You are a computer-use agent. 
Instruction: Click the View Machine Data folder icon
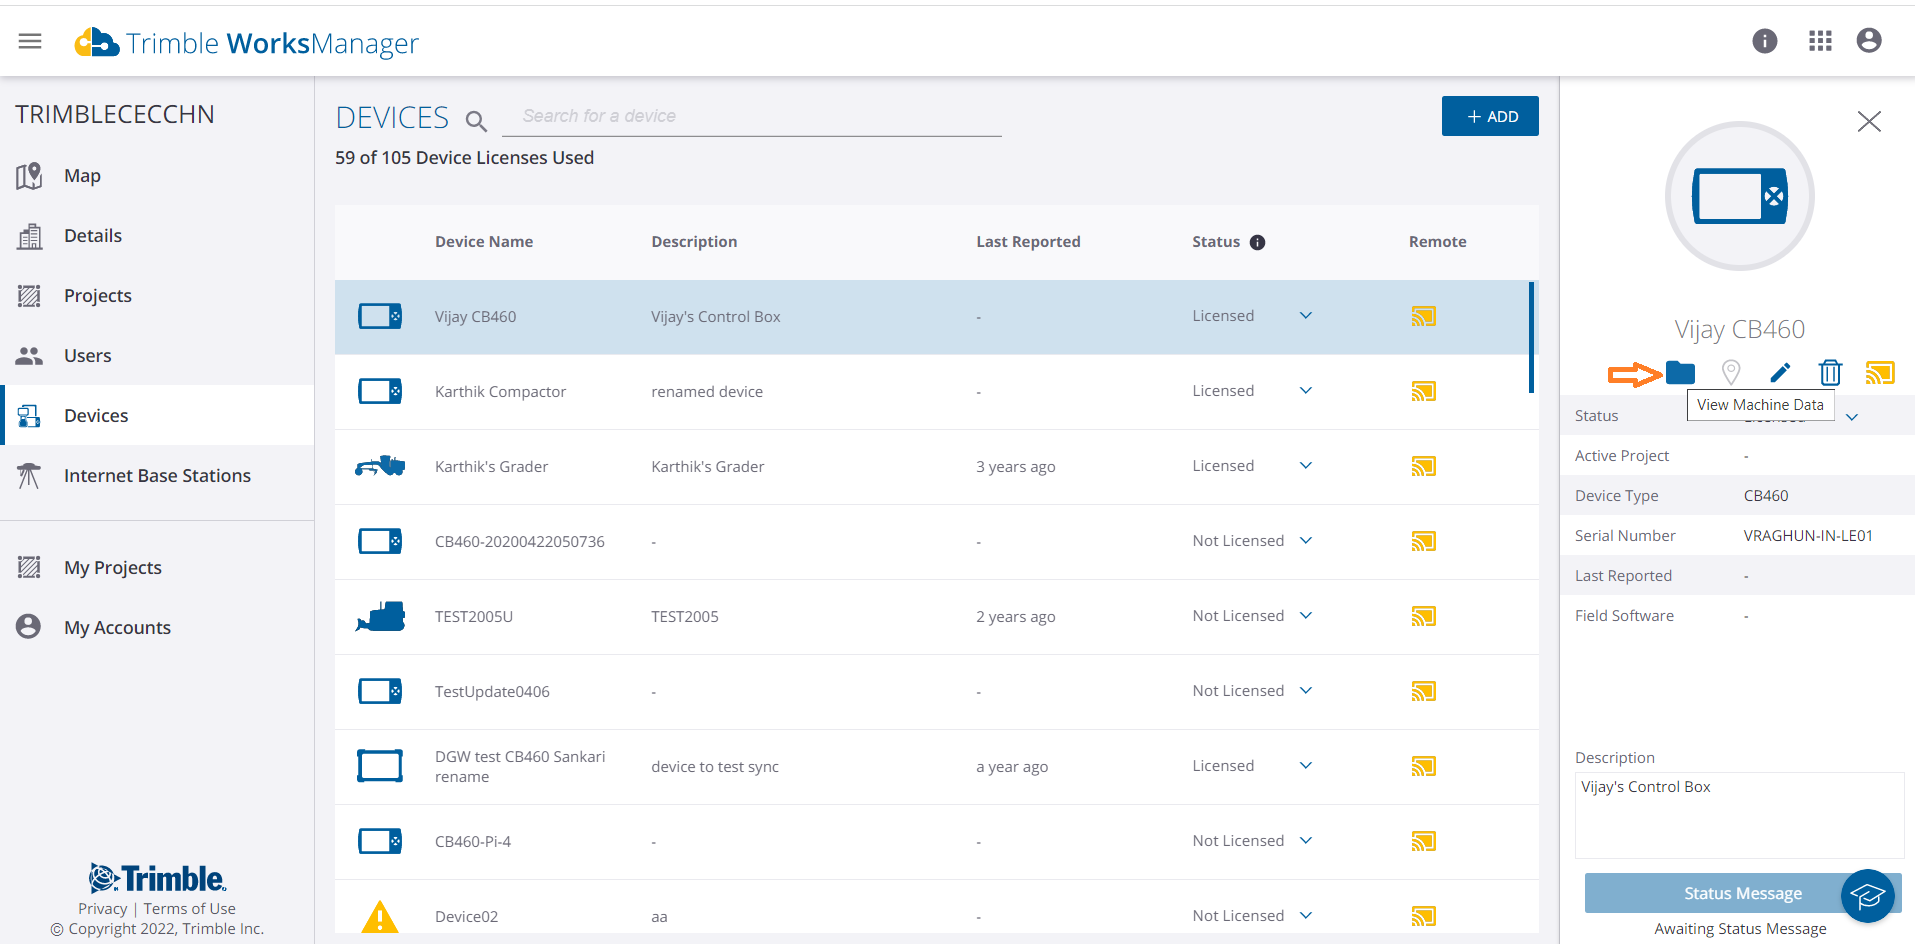(1680, 373)
